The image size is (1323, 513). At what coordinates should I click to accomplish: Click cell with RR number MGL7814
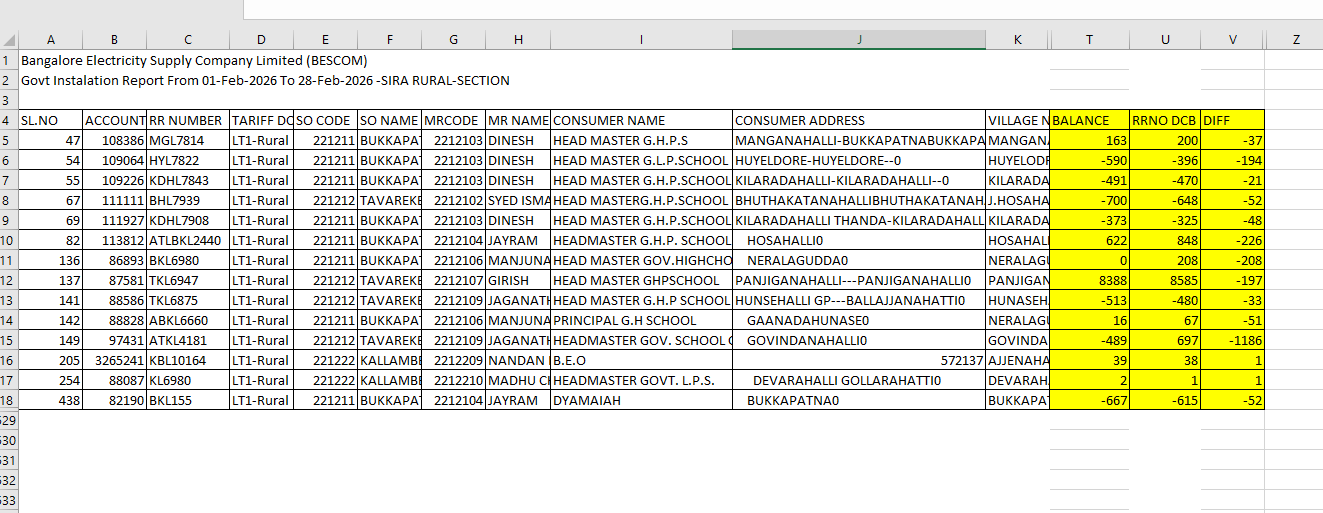(188, 140)
